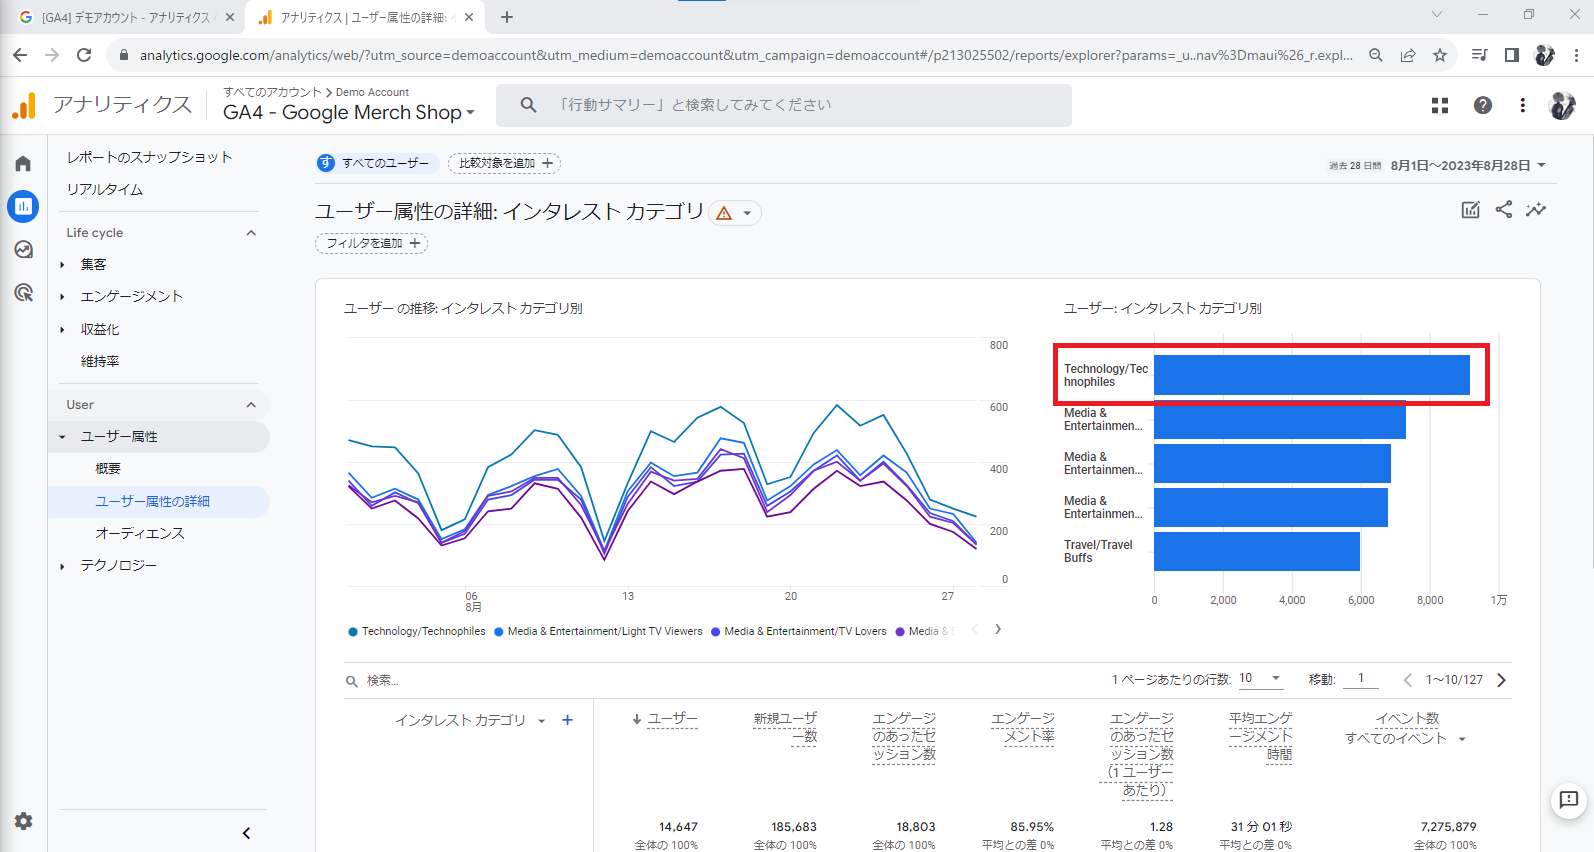Open the Home icon in left rail
This screenshot has height=852, width=1594.
coord(23,163)
